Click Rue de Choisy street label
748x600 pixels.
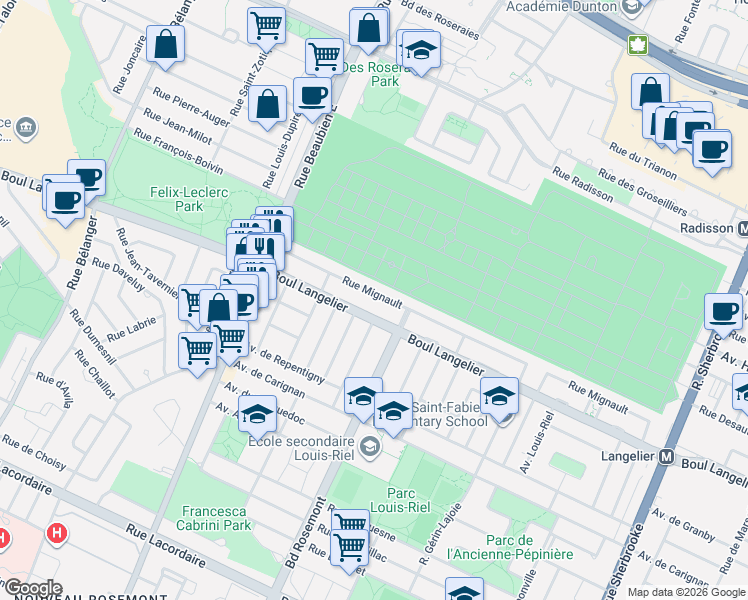(34, 452)
